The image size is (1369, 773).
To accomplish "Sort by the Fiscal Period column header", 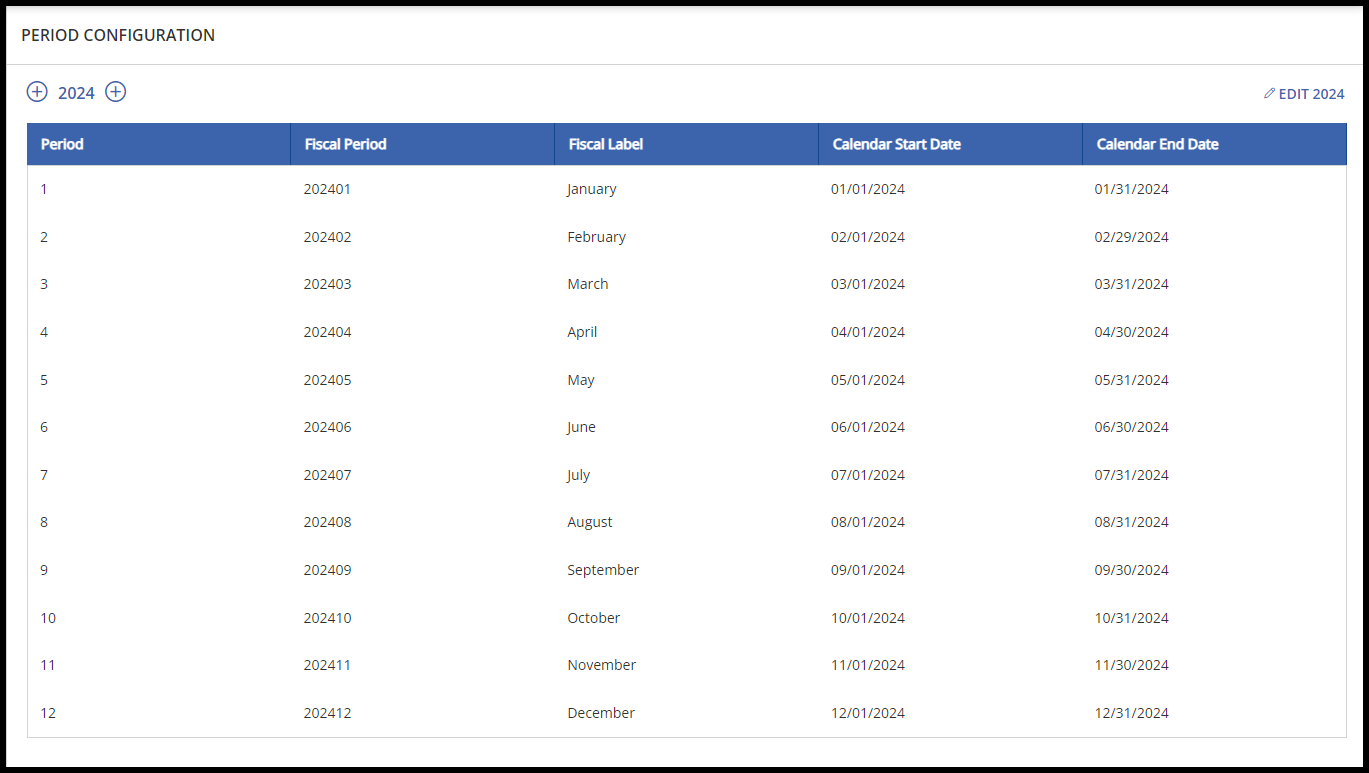I will [x=345, y=144].
